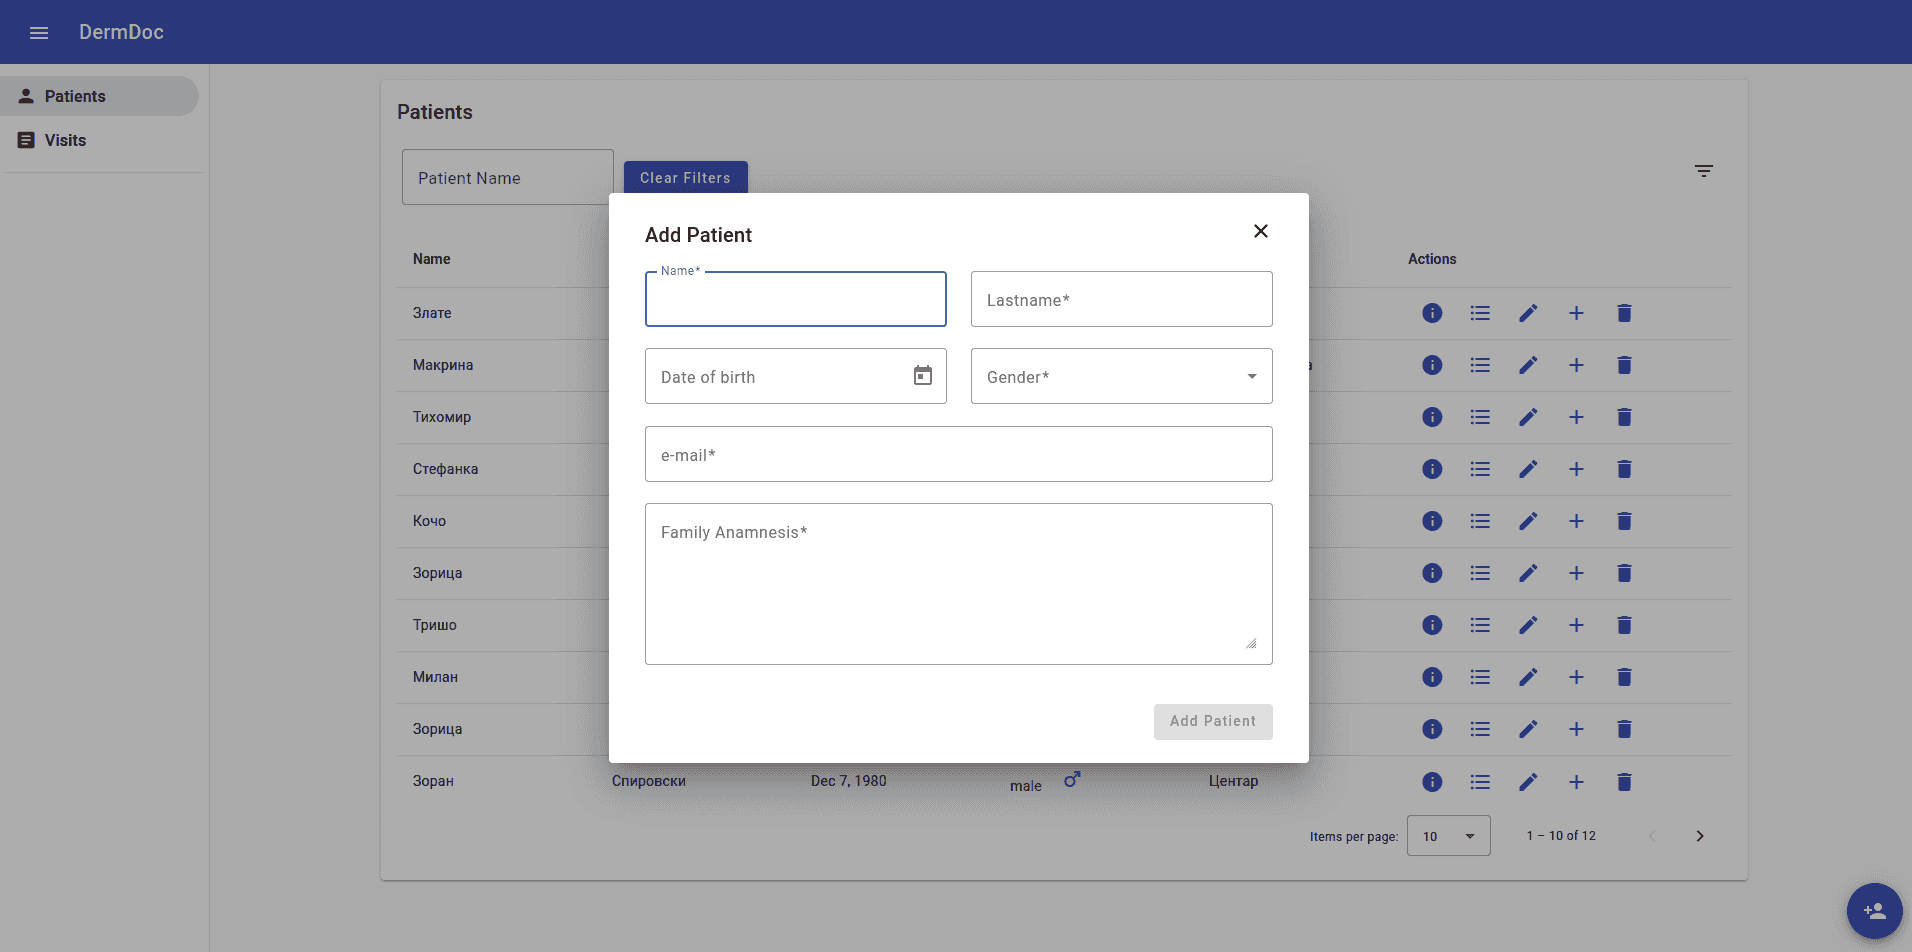Click into the e-mail field
This screenshot has width=1912, height=952.
pyautogui.click(x=958, y=455)
